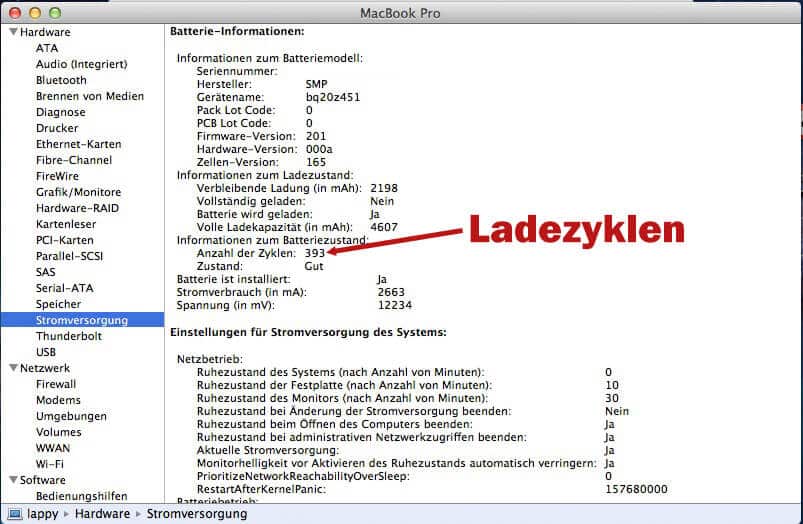Select Fibre-Channel entry
Screen dimensions: 803x524
point(74,160)
